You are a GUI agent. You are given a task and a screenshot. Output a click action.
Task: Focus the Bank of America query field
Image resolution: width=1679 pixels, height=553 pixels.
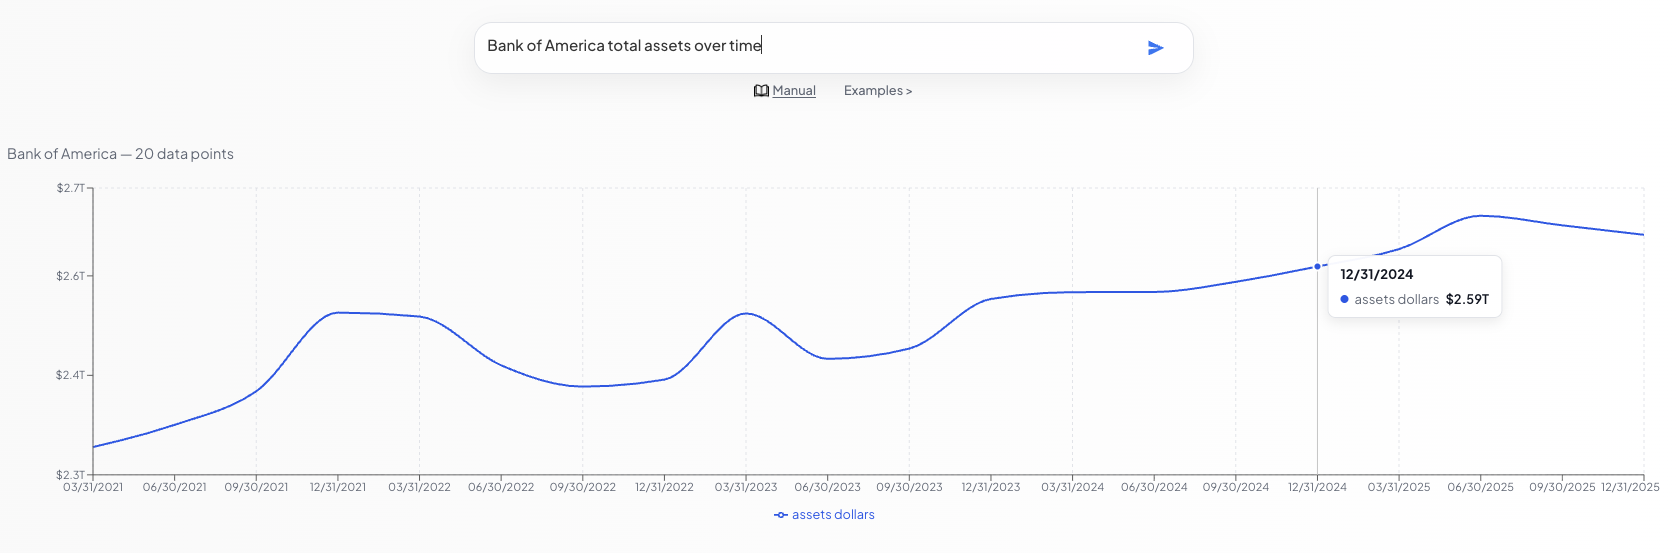tap(800, 46)
